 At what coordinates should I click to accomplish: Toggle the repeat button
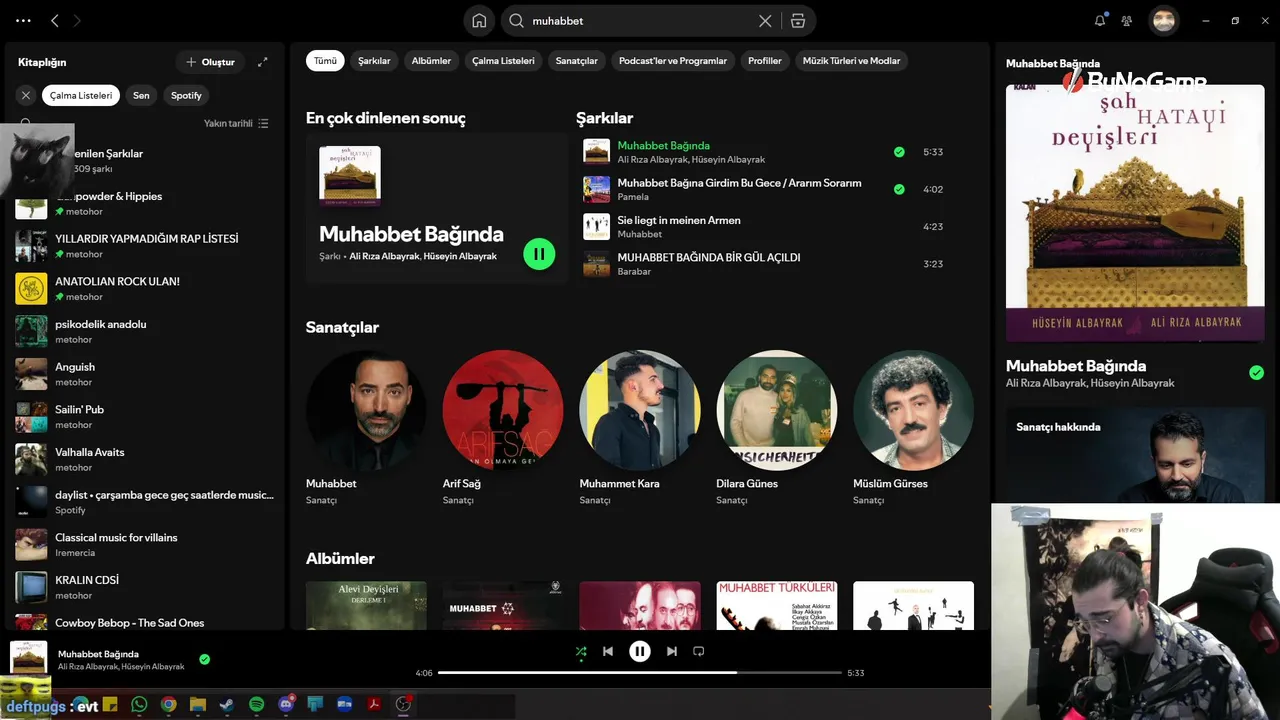(699, 651)
